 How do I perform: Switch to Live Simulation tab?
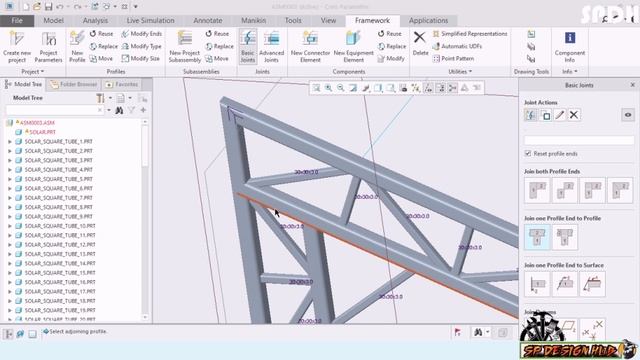click(x=150, y=20)
